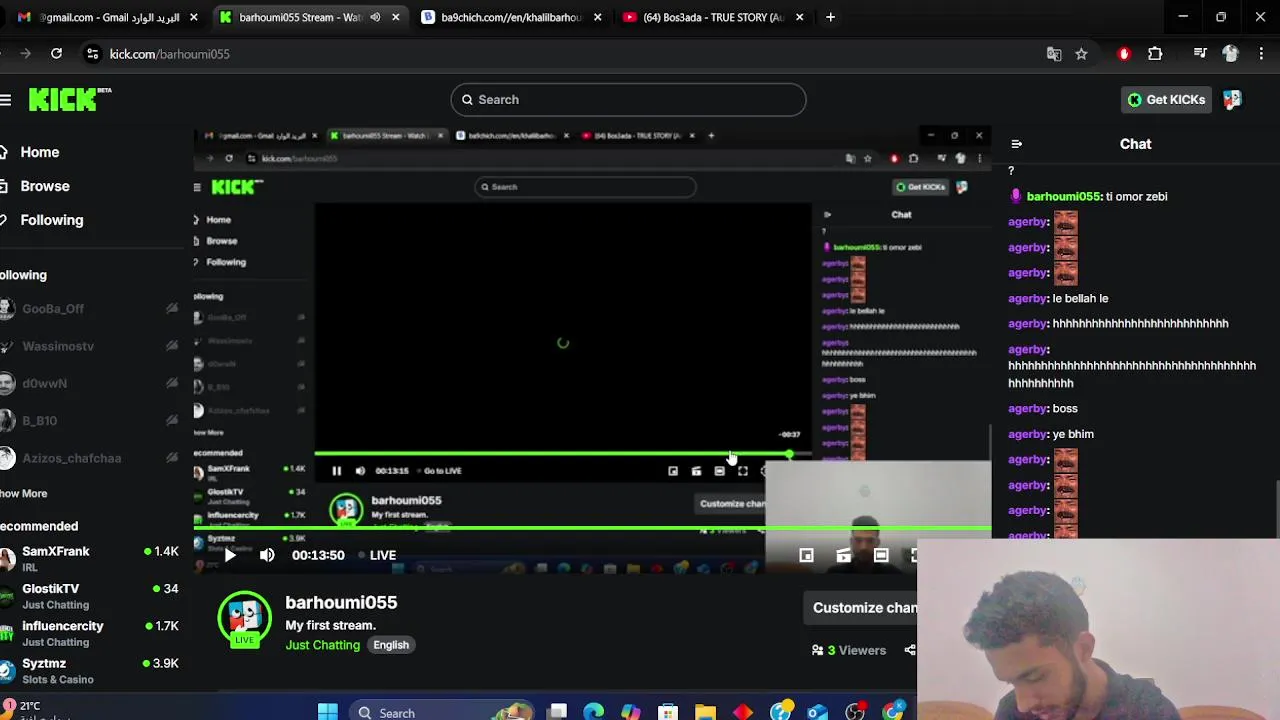
Task: Open Outlook from taskbar
Action: [818, 712]
